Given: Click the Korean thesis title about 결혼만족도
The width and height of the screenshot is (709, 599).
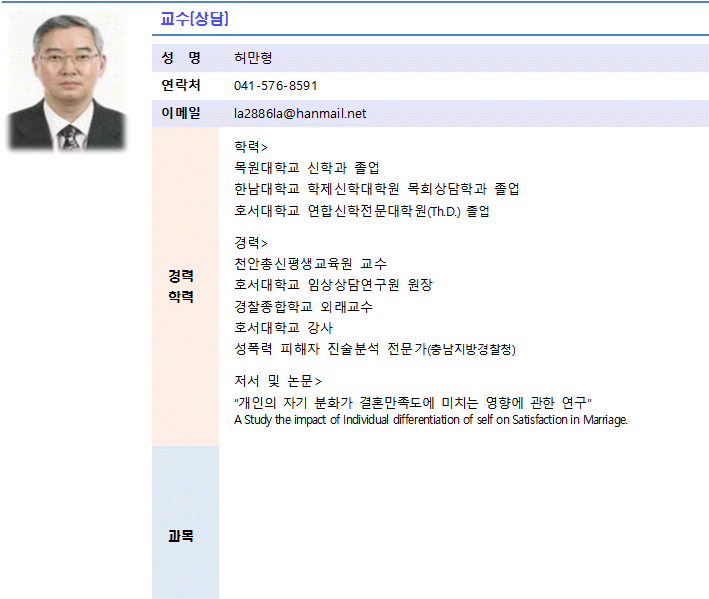Looking at the screenshot, I should click(413, 402).
